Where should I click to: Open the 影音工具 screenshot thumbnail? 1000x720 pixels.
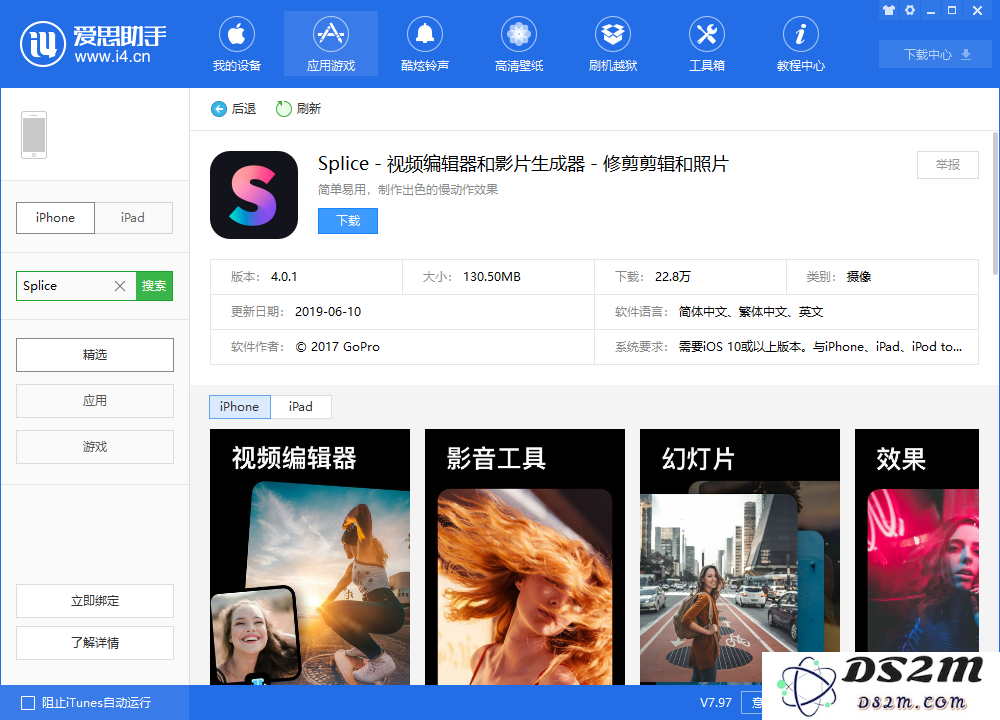click(x=525, y=557)
